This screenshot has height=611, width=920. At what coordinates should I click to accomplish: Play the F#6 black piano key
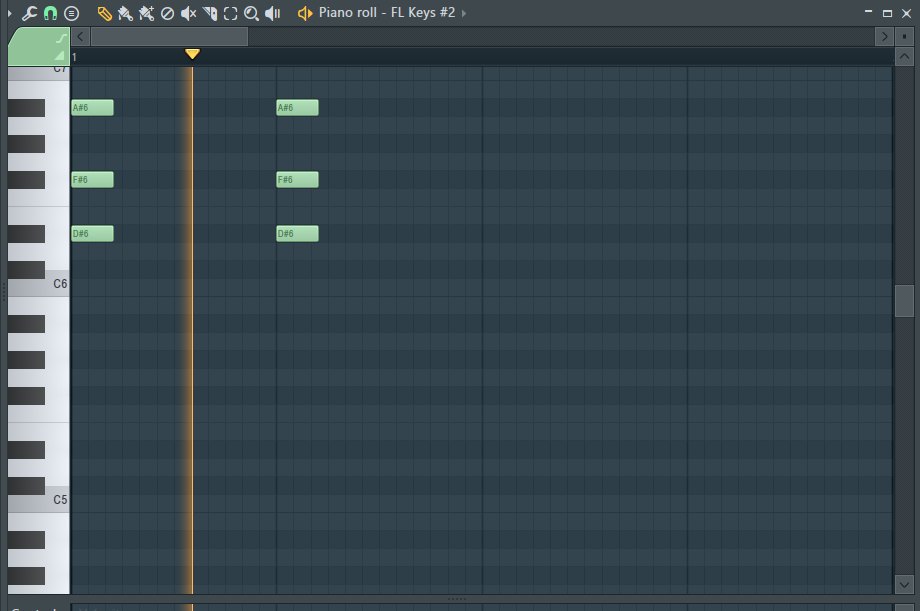point(26,180)
